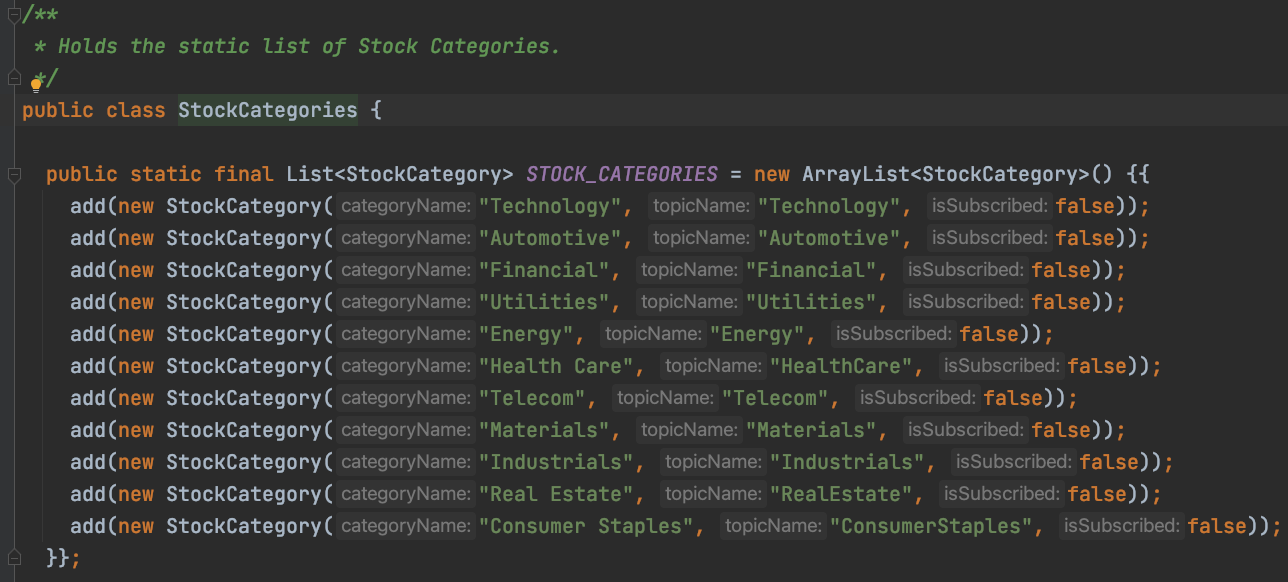
Task: Click the ArrayList type in the declaration
Action: pyautogui.click(x=855, y=174)
